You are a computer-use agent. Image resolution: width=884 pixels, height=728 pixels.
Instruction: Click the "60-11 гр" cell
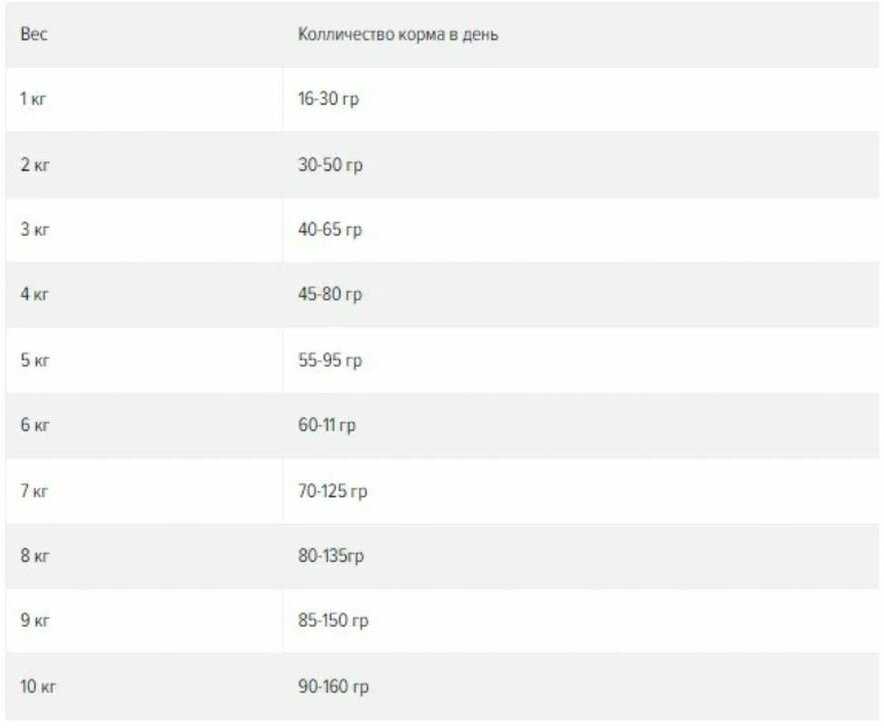tap(327, 425)
